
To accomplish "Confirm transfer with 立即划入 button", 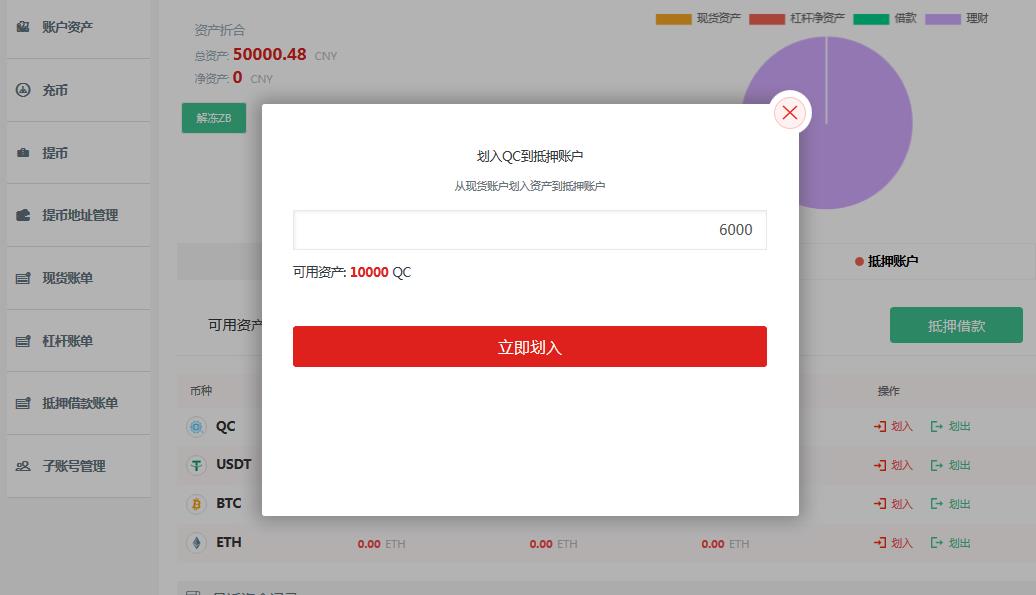I will click(x=530, y=347).
